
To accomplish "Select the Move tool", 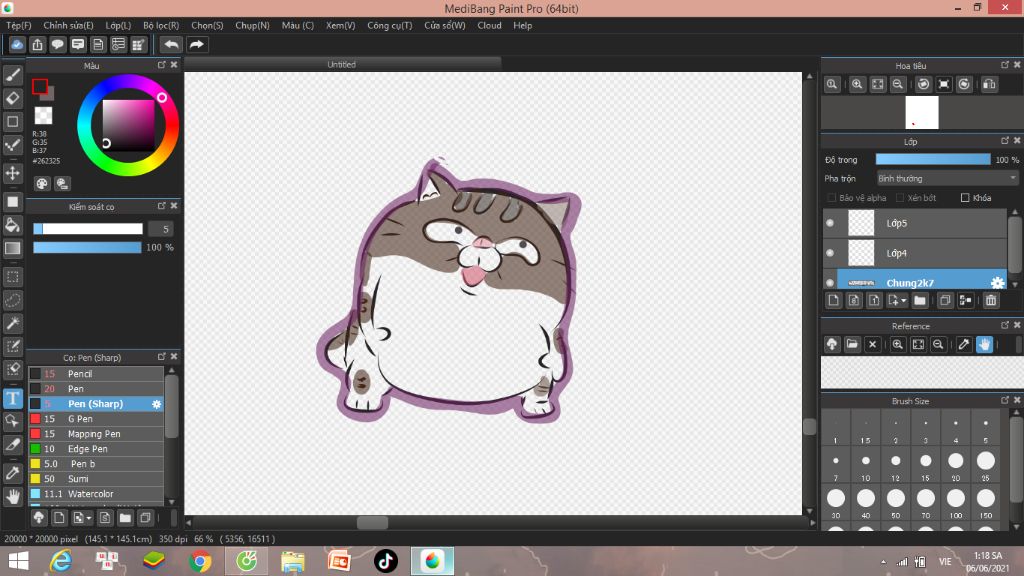I will click(x=12, y=173).
